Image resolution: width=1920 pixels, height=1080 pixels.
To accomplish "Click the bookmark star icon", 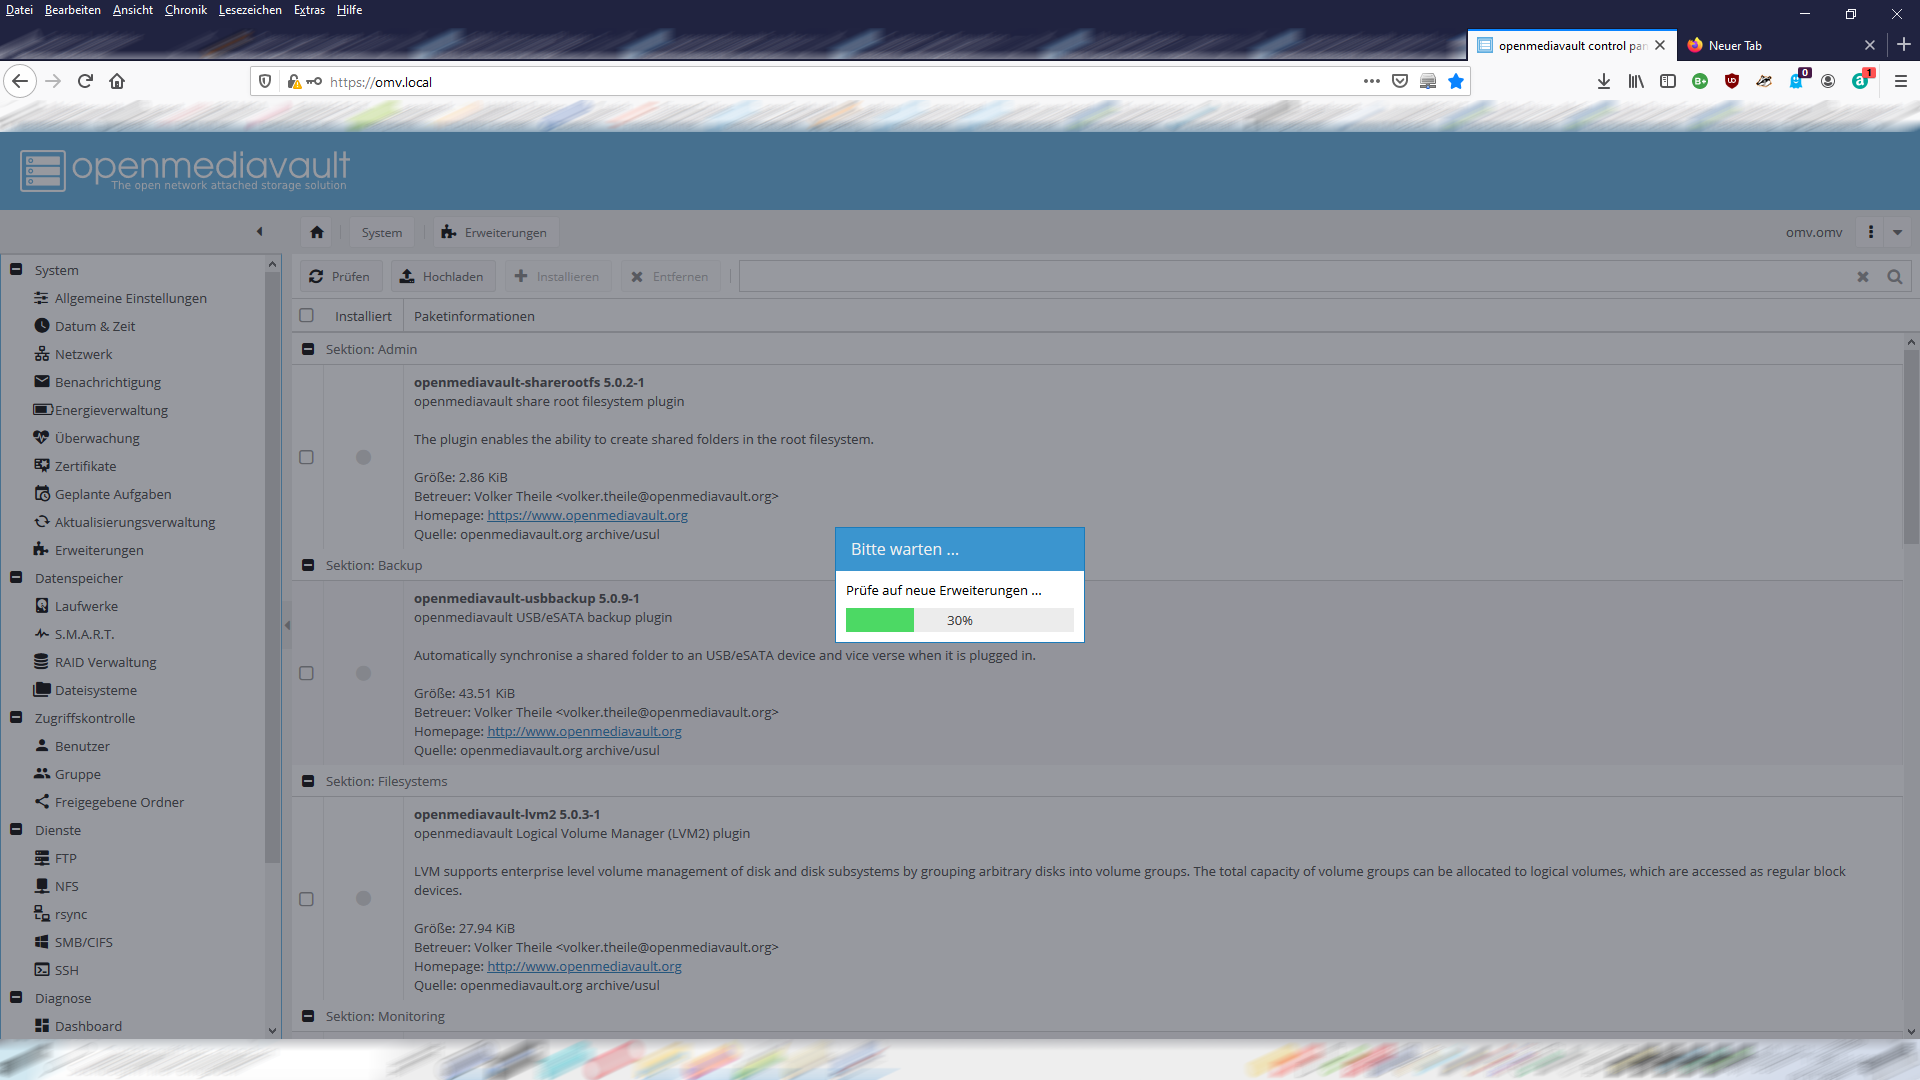I will point(1456,81).
